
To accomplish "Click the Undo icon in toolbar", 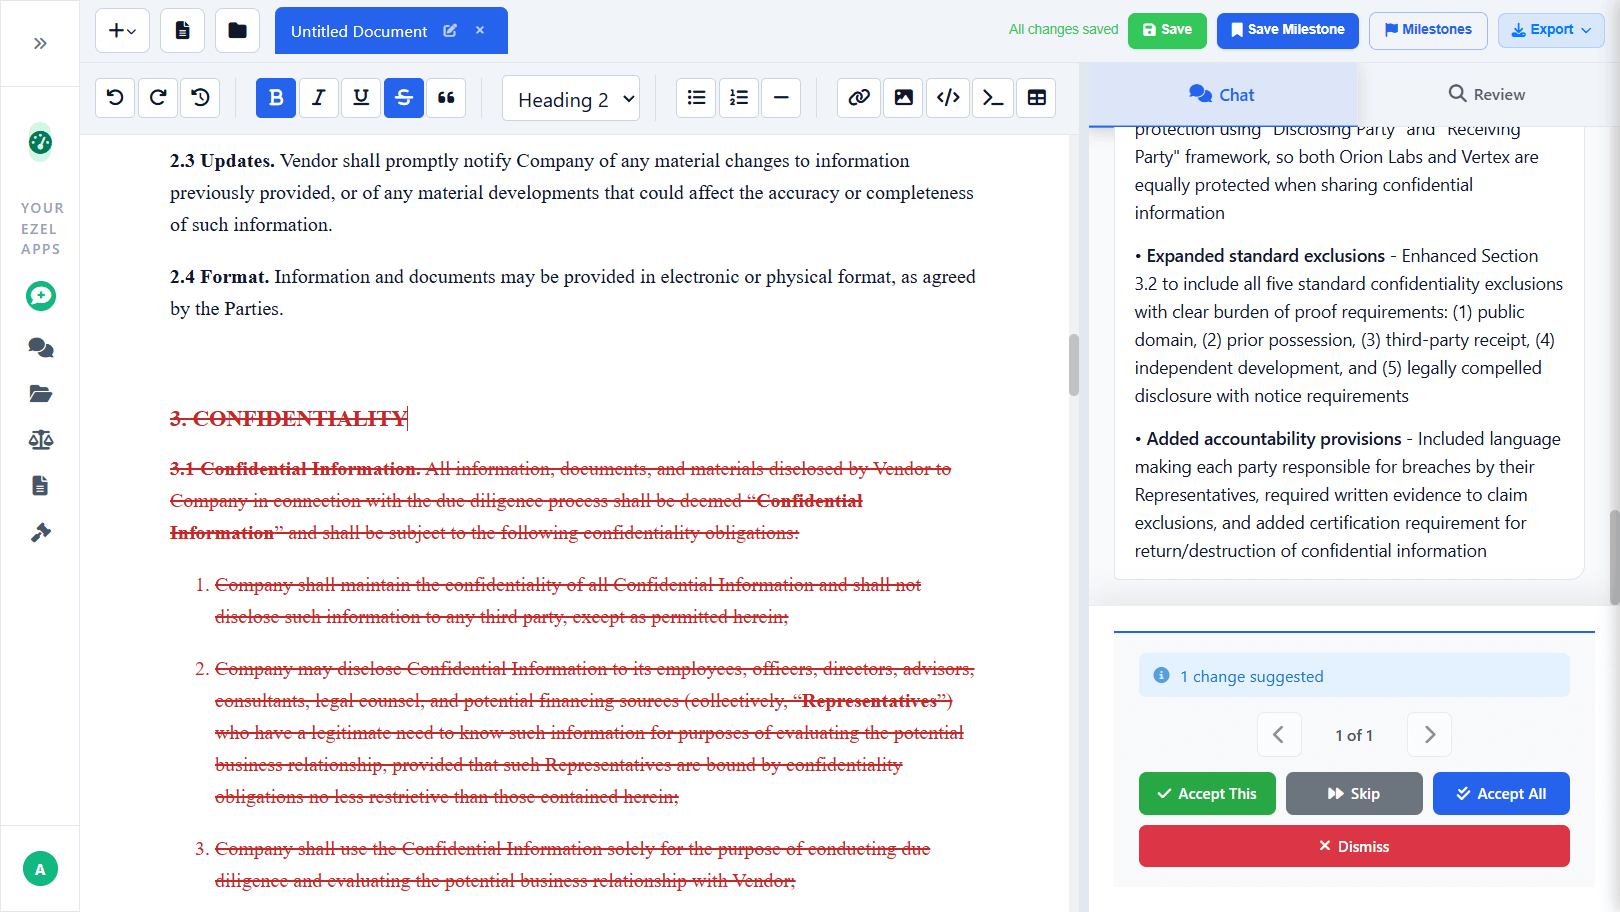I will 115,98.
